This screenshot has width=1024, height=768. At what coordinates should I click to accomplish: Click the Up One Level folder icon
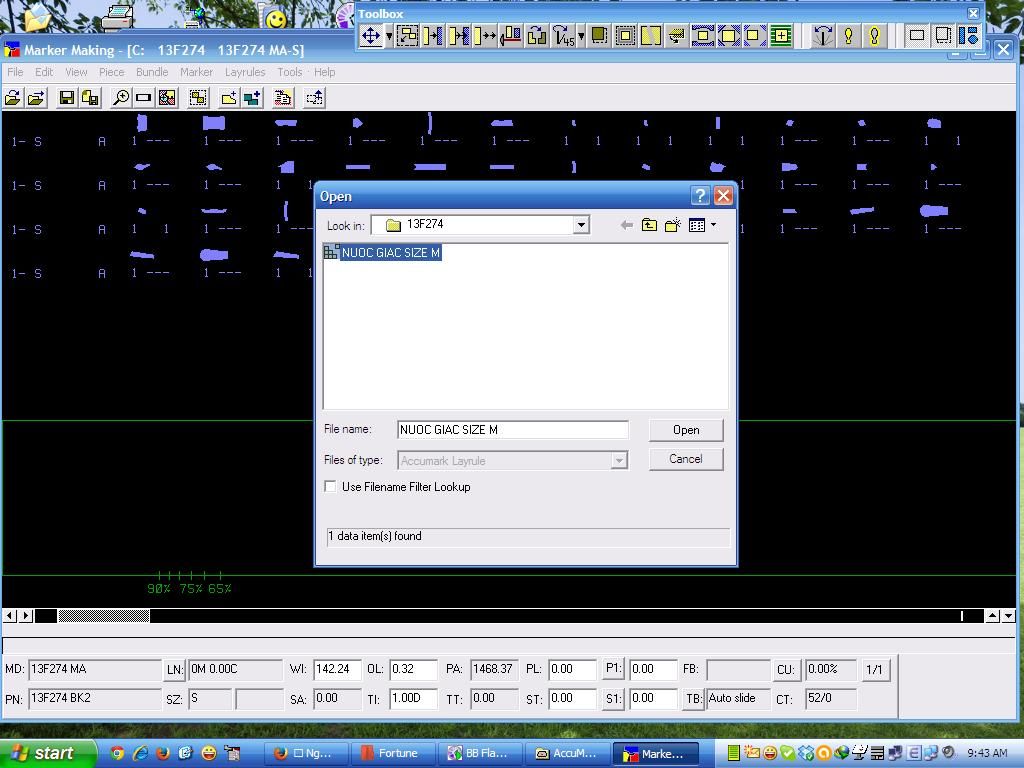[649, 225]
